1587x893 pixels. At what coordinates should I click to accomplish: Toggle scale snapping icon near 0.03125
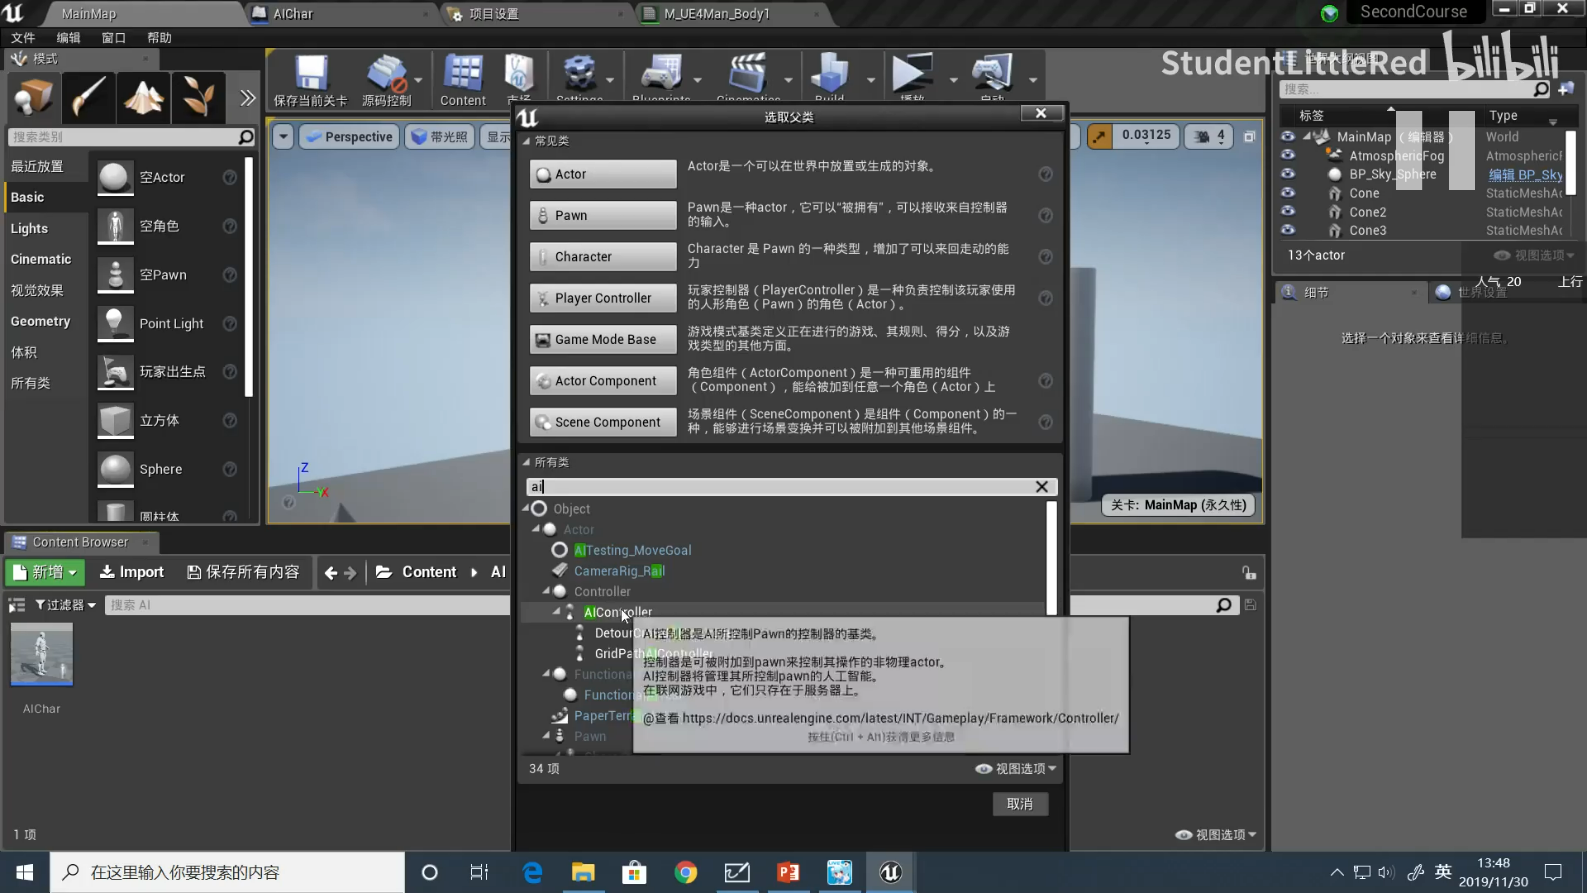point(1099,136)
